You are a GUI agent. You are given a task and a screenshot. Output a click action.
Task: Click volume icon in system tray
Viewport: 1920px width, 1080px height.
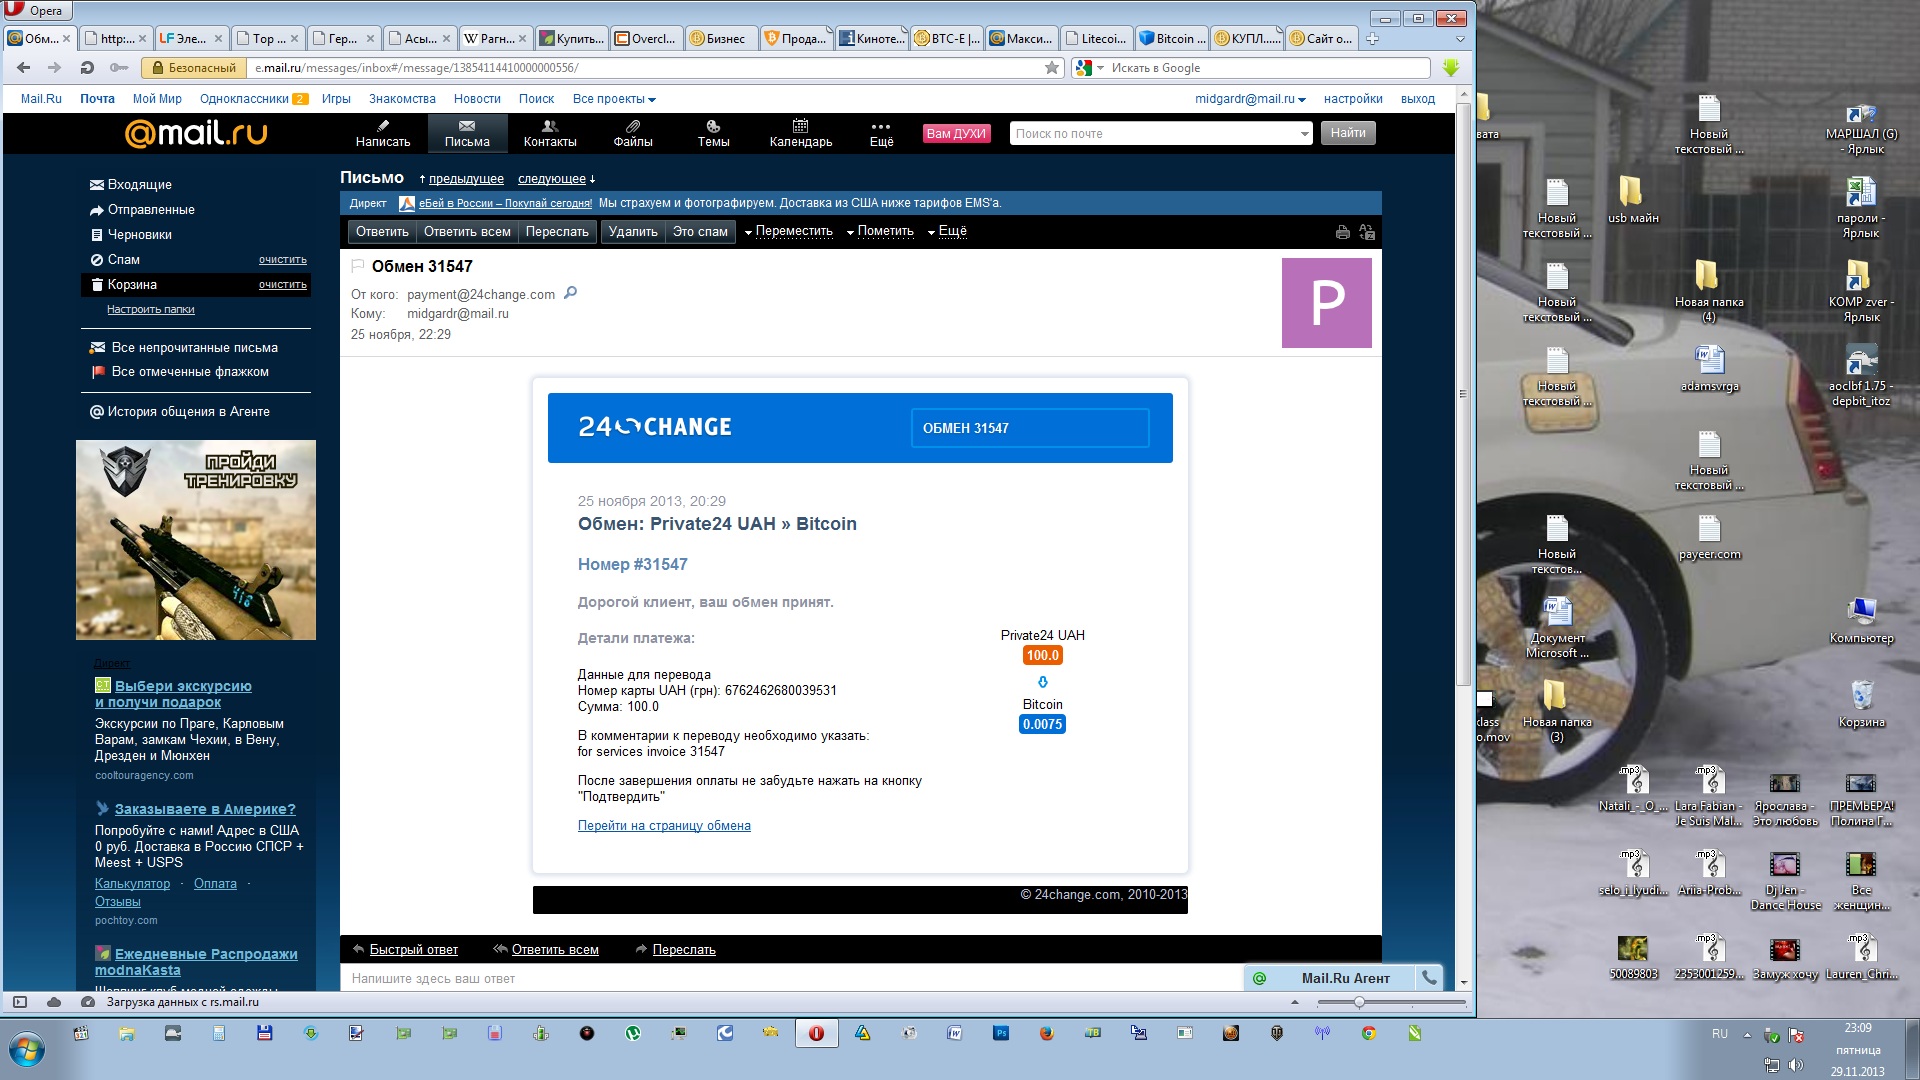point(1796,1065)
